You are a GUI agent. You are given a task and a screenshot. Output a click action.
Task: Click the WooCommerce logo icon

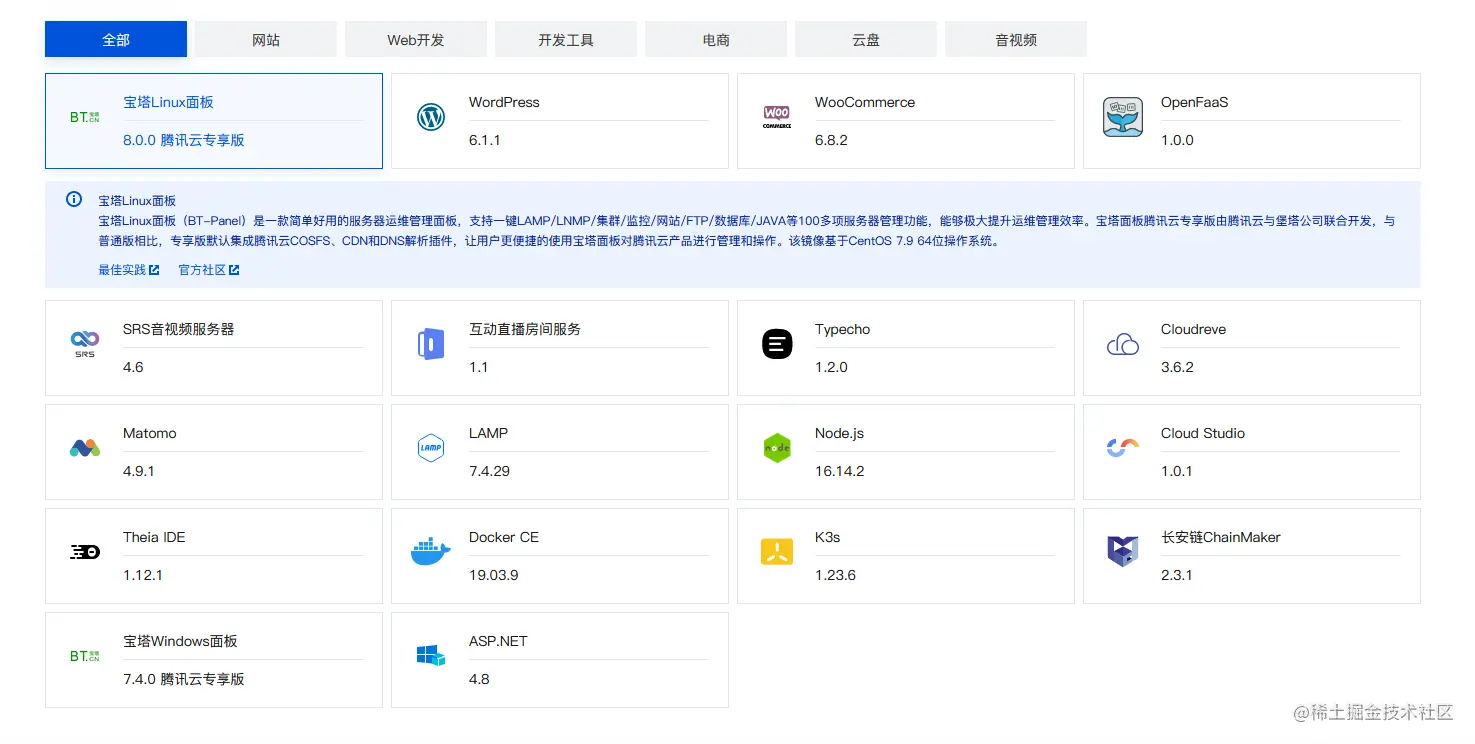pos(777,117)
